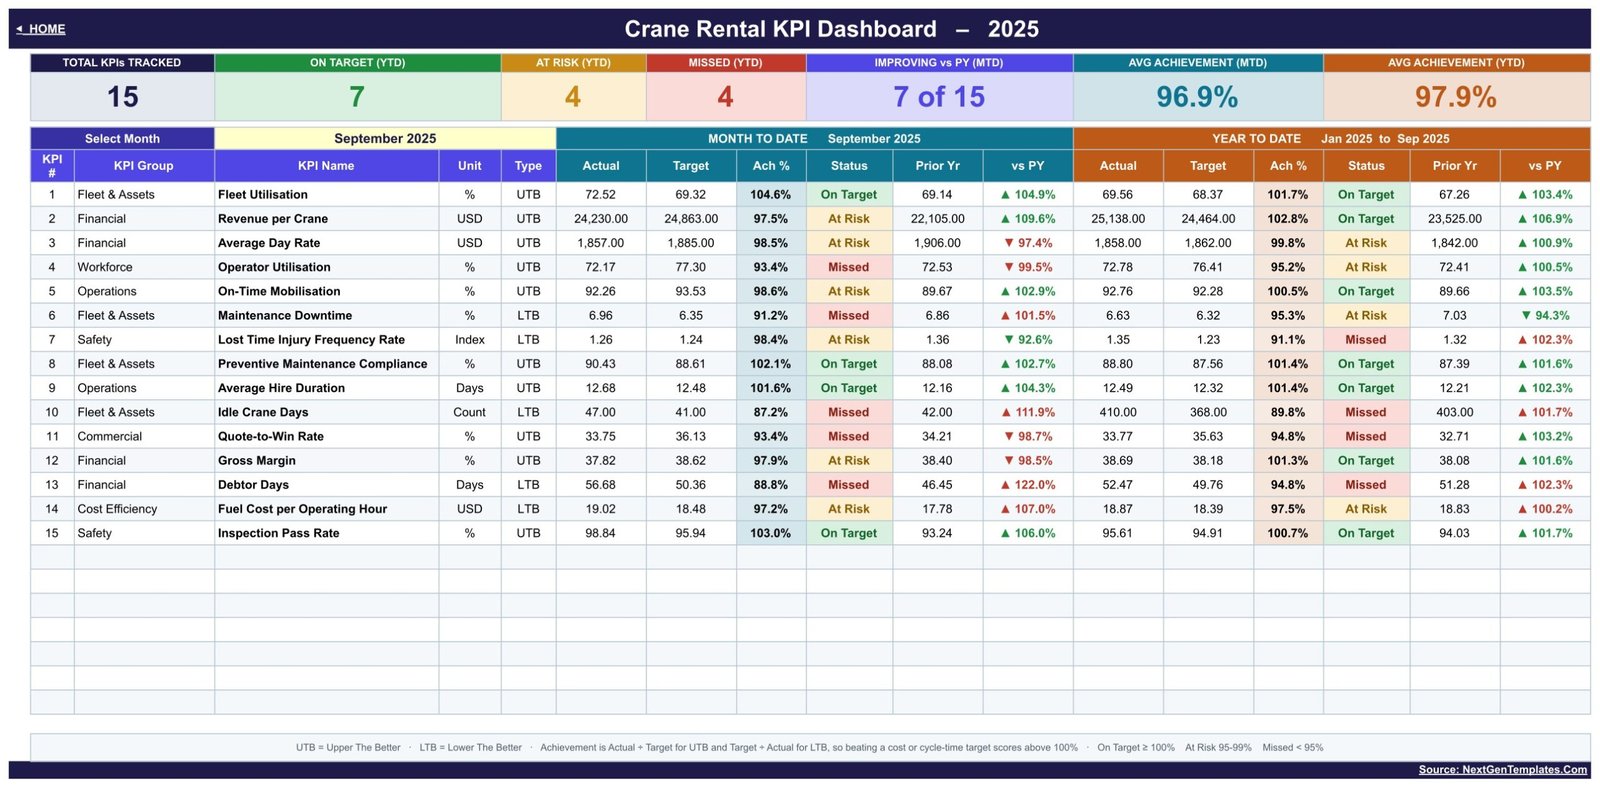Click the 96.9% average achievement MTD
Screen dimensions: 1600x788
(1197, 97)
